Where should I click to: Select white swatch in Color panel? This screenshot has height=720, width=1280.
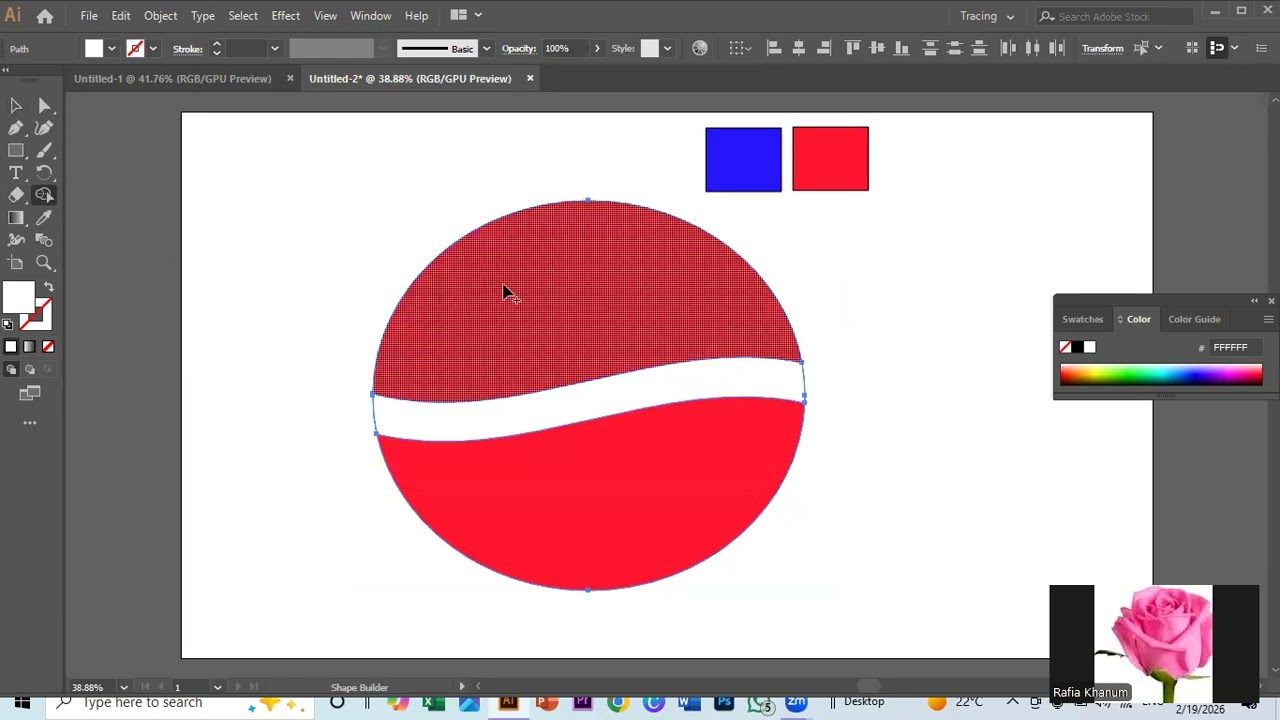point(1089,347)
